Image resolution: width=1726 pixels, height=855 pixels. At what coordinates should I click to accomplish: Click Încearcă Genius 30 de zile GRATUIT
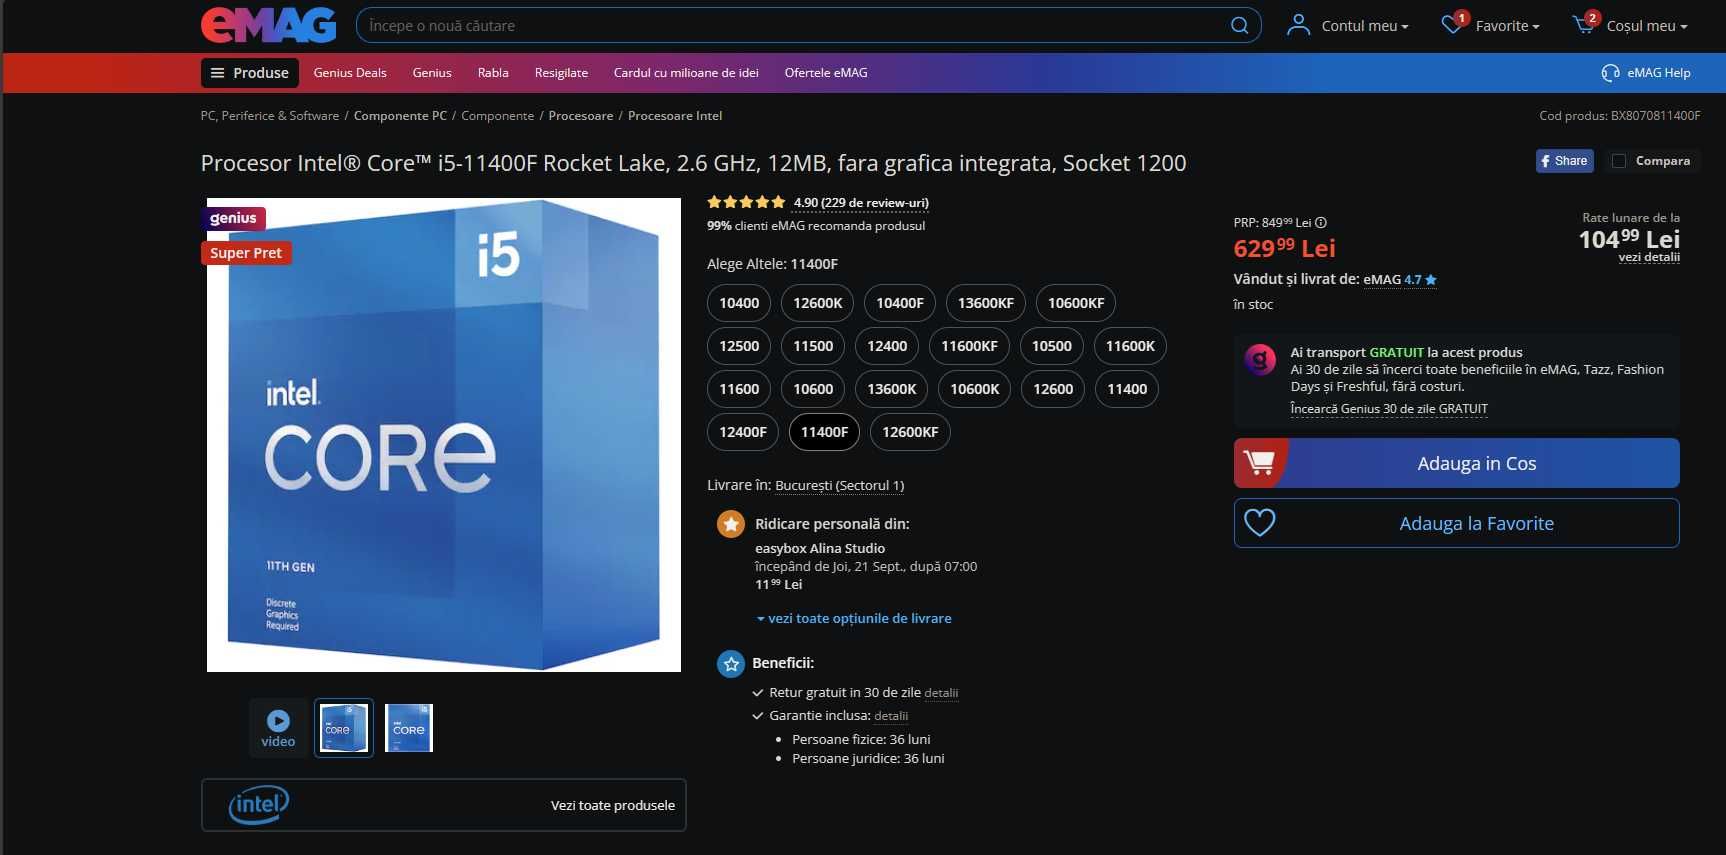coord(1389,409)
